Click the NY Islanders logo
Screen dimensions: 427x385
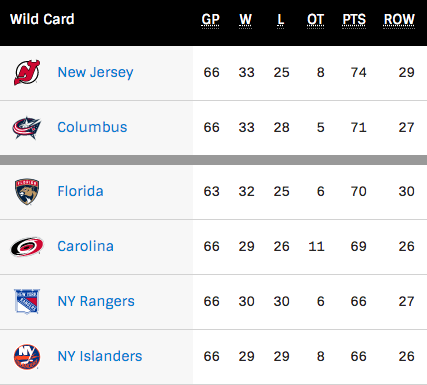click(x=27, y=357)
